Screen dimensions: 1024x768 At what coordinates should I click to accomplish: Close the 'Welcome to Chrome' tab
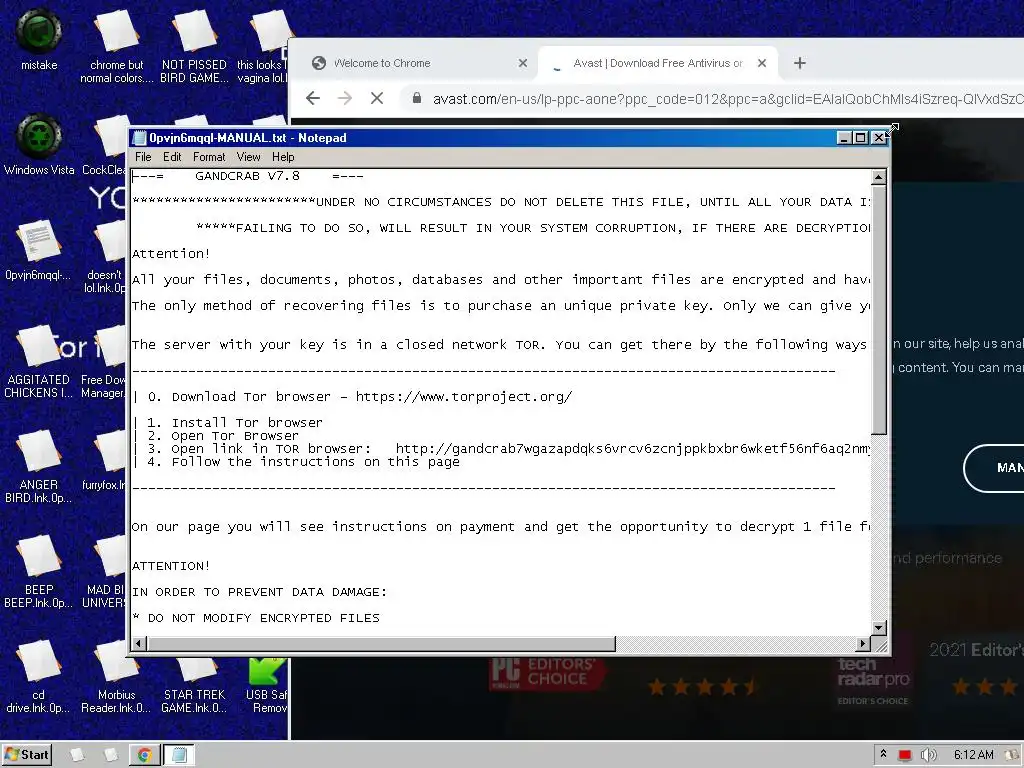pos(522,63)
